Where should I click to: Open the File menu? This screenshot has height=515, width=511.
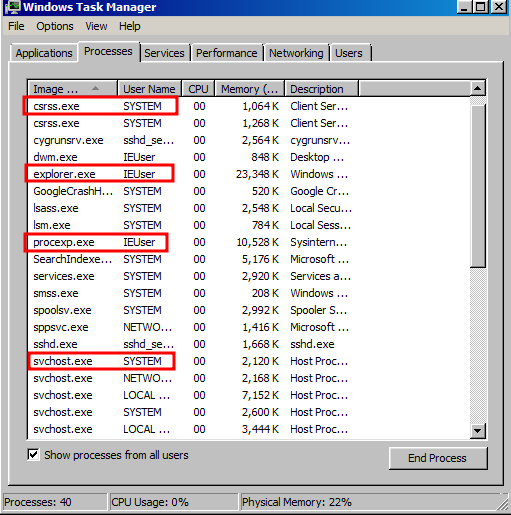tap(16, 26)
